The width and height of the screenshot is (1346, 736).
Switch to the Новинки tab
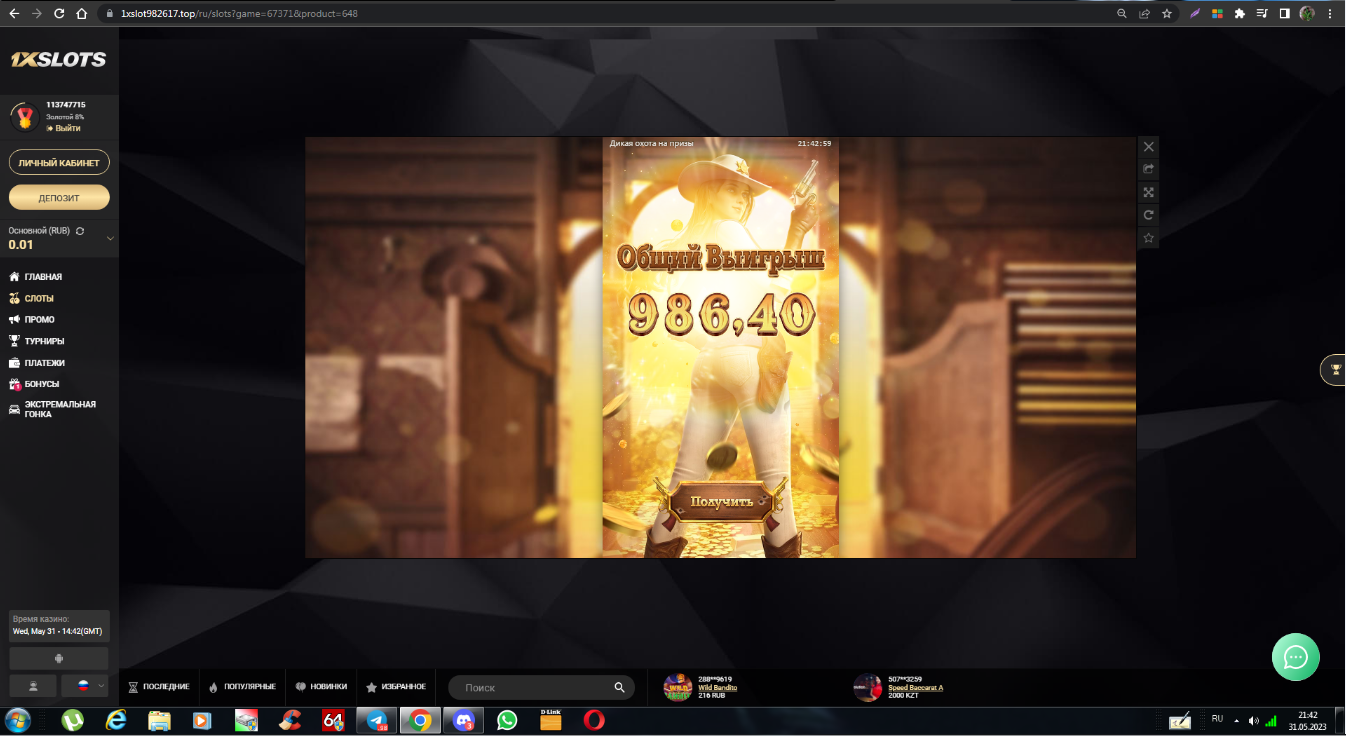322,687
